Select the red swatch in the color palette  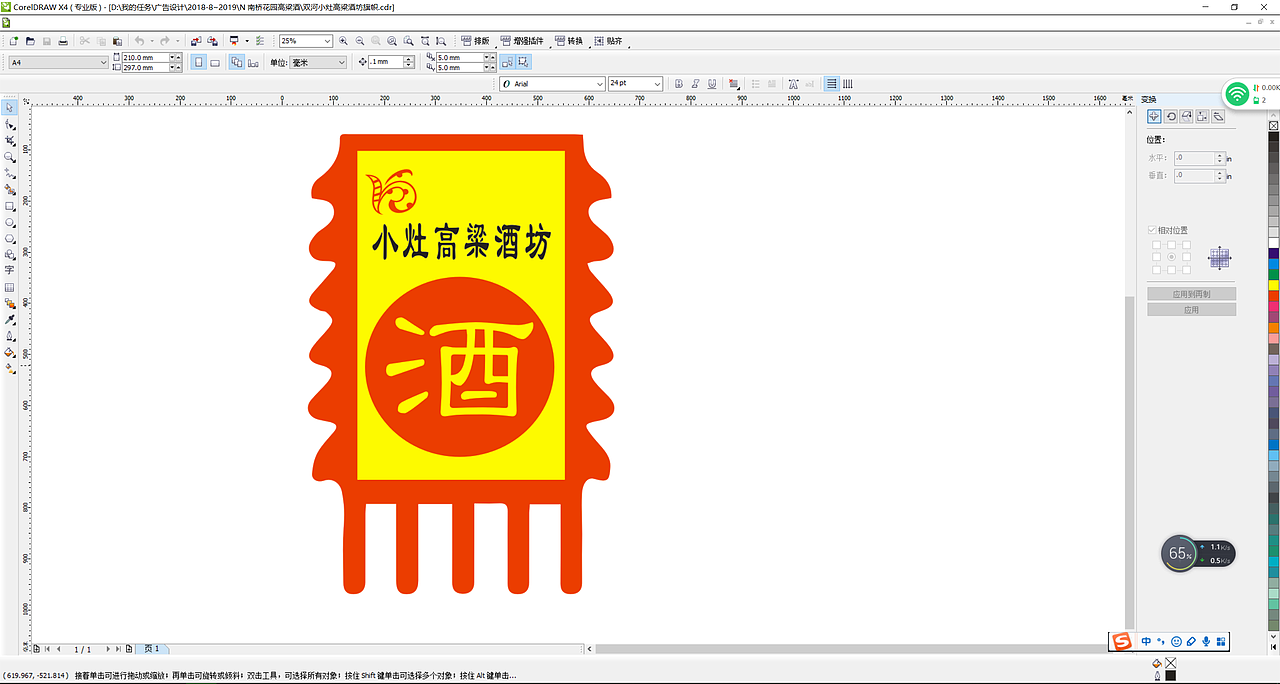pyautogui.click(x=1274, y=295)
